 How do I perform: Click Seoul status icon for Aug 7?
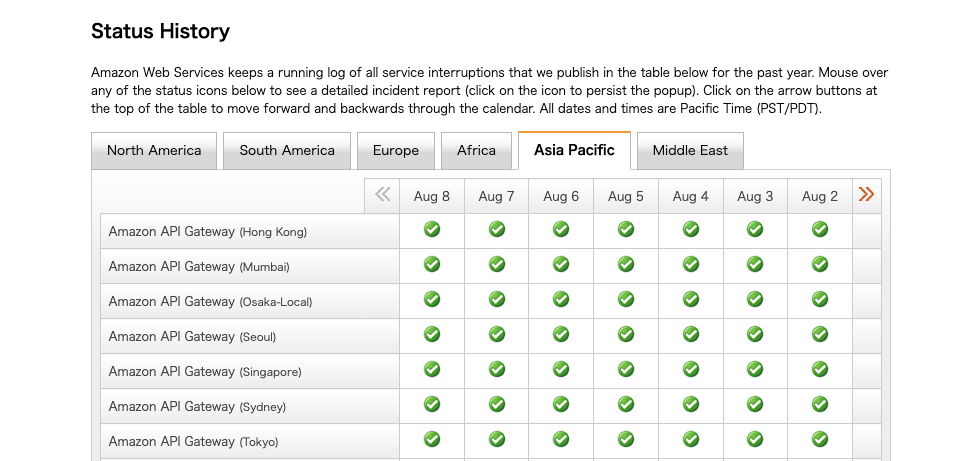tap(497, 334)
